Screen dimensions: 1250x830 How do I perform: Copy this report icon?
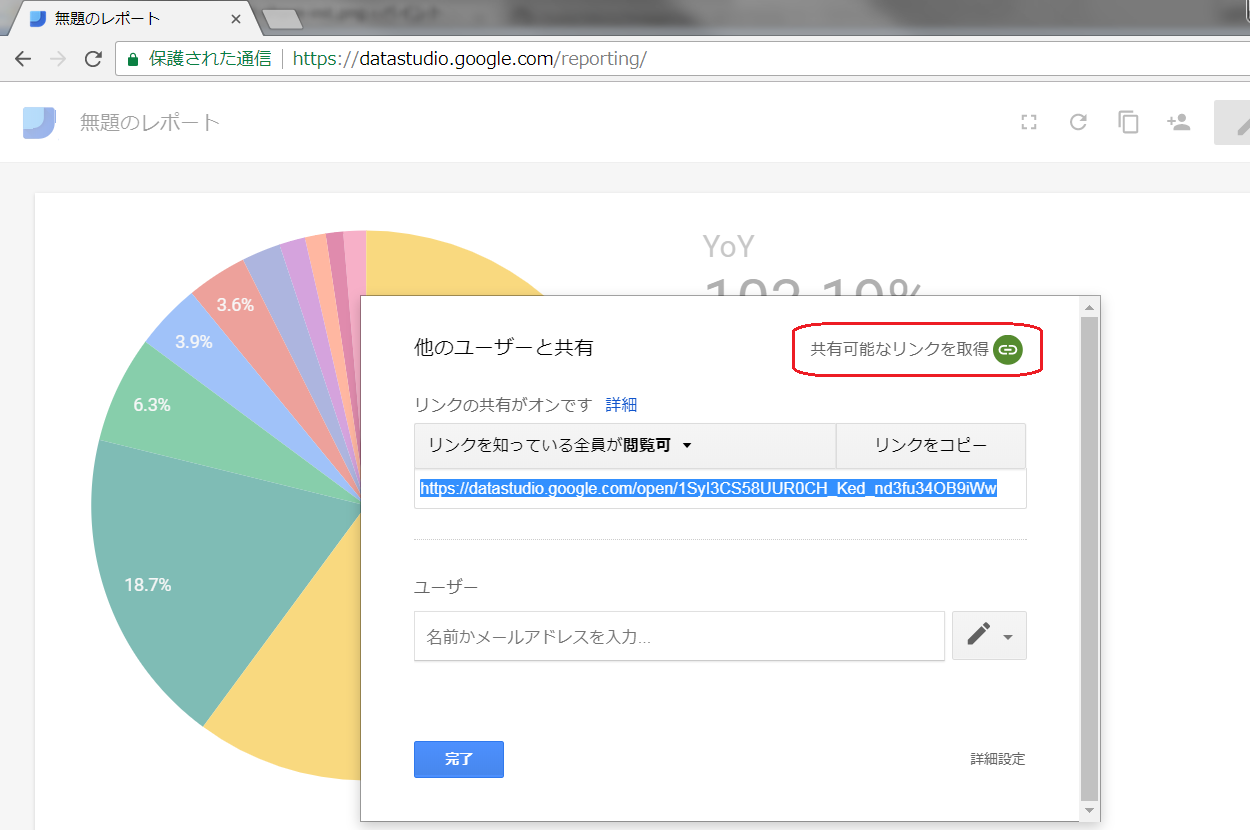(x=1128, y=123)
